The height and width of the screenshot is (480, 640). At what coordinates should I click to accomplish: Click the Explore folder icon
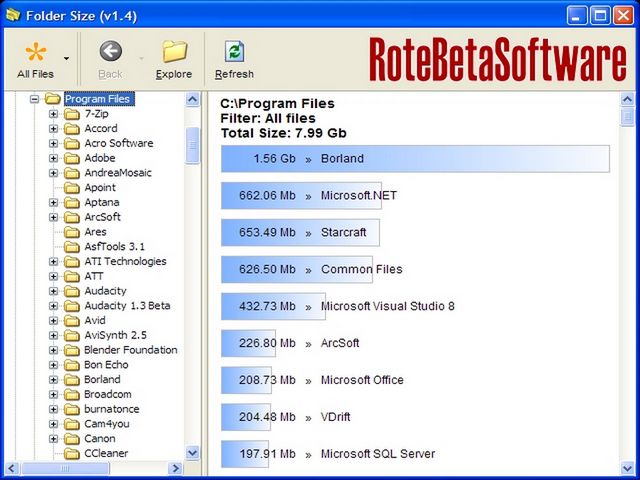pos(174,51)
